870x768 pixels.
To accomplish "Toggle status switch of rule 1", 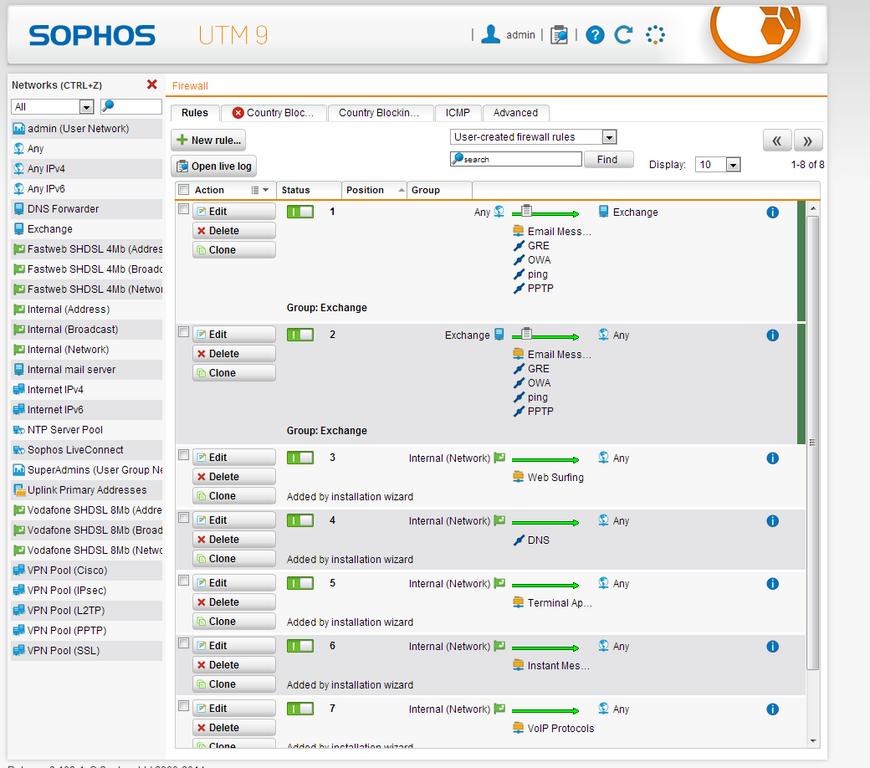I will [x=300, y=211].
